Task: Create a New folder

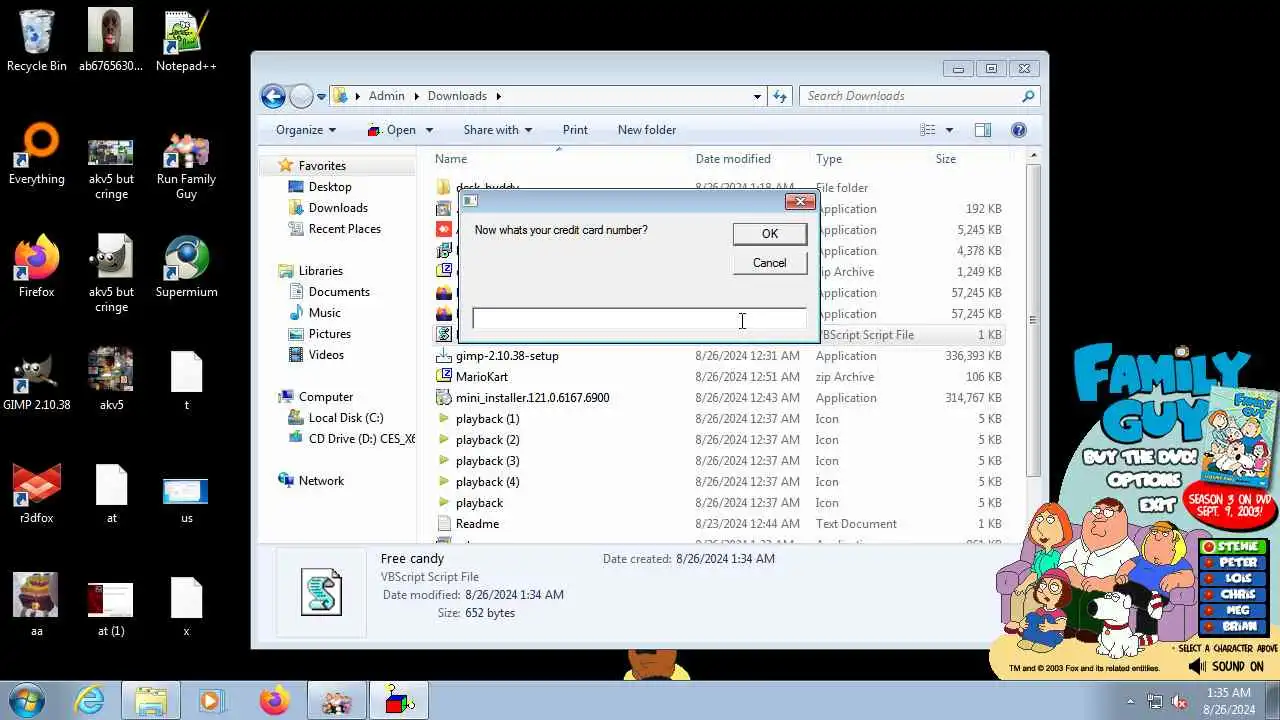Action: (647, 130)
